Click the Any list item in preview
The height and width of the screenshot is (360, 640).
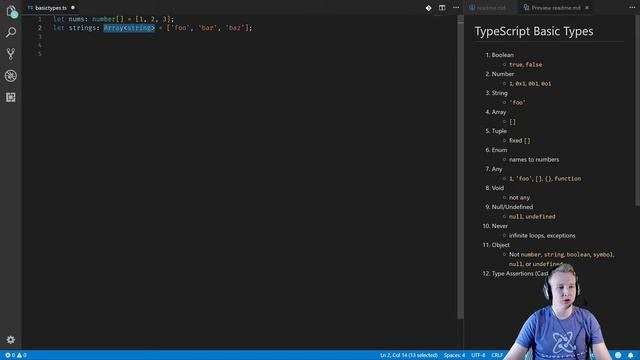pos(497,169)
